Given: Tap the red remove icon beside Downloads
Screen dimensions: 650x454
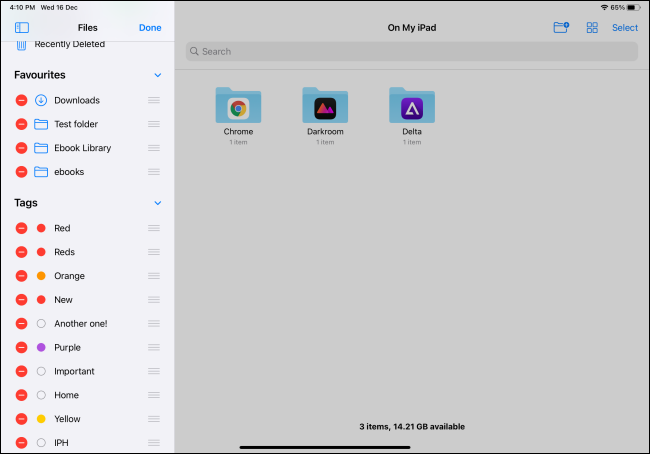Looking at the screenshot, I should (22, 100).
